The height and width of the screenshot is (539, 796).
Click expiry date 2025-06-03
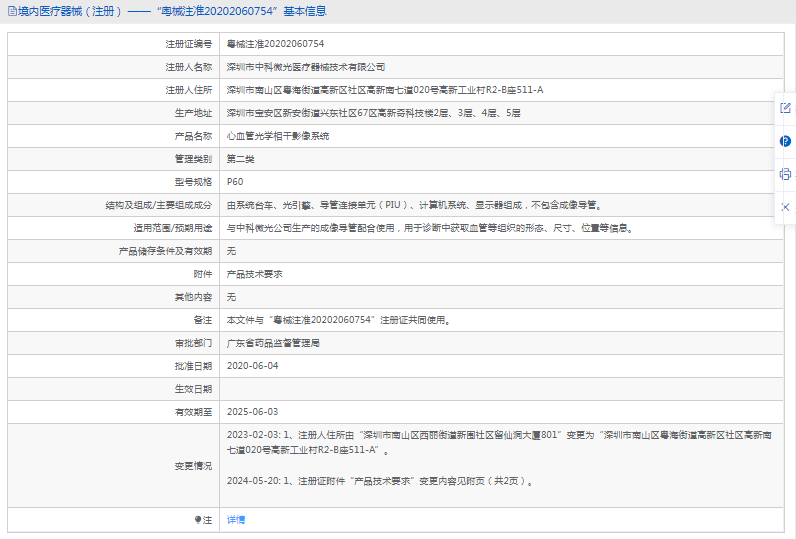[x=252, y=412]
